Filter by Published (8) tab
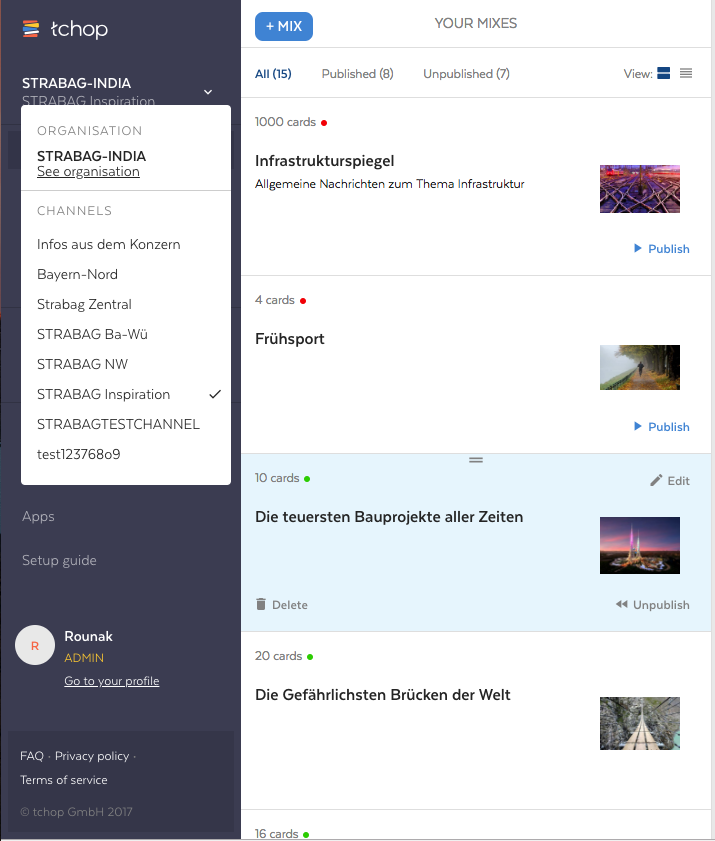Image resolution: width=715 pixels, height=841 pixels. pos(357,74)
